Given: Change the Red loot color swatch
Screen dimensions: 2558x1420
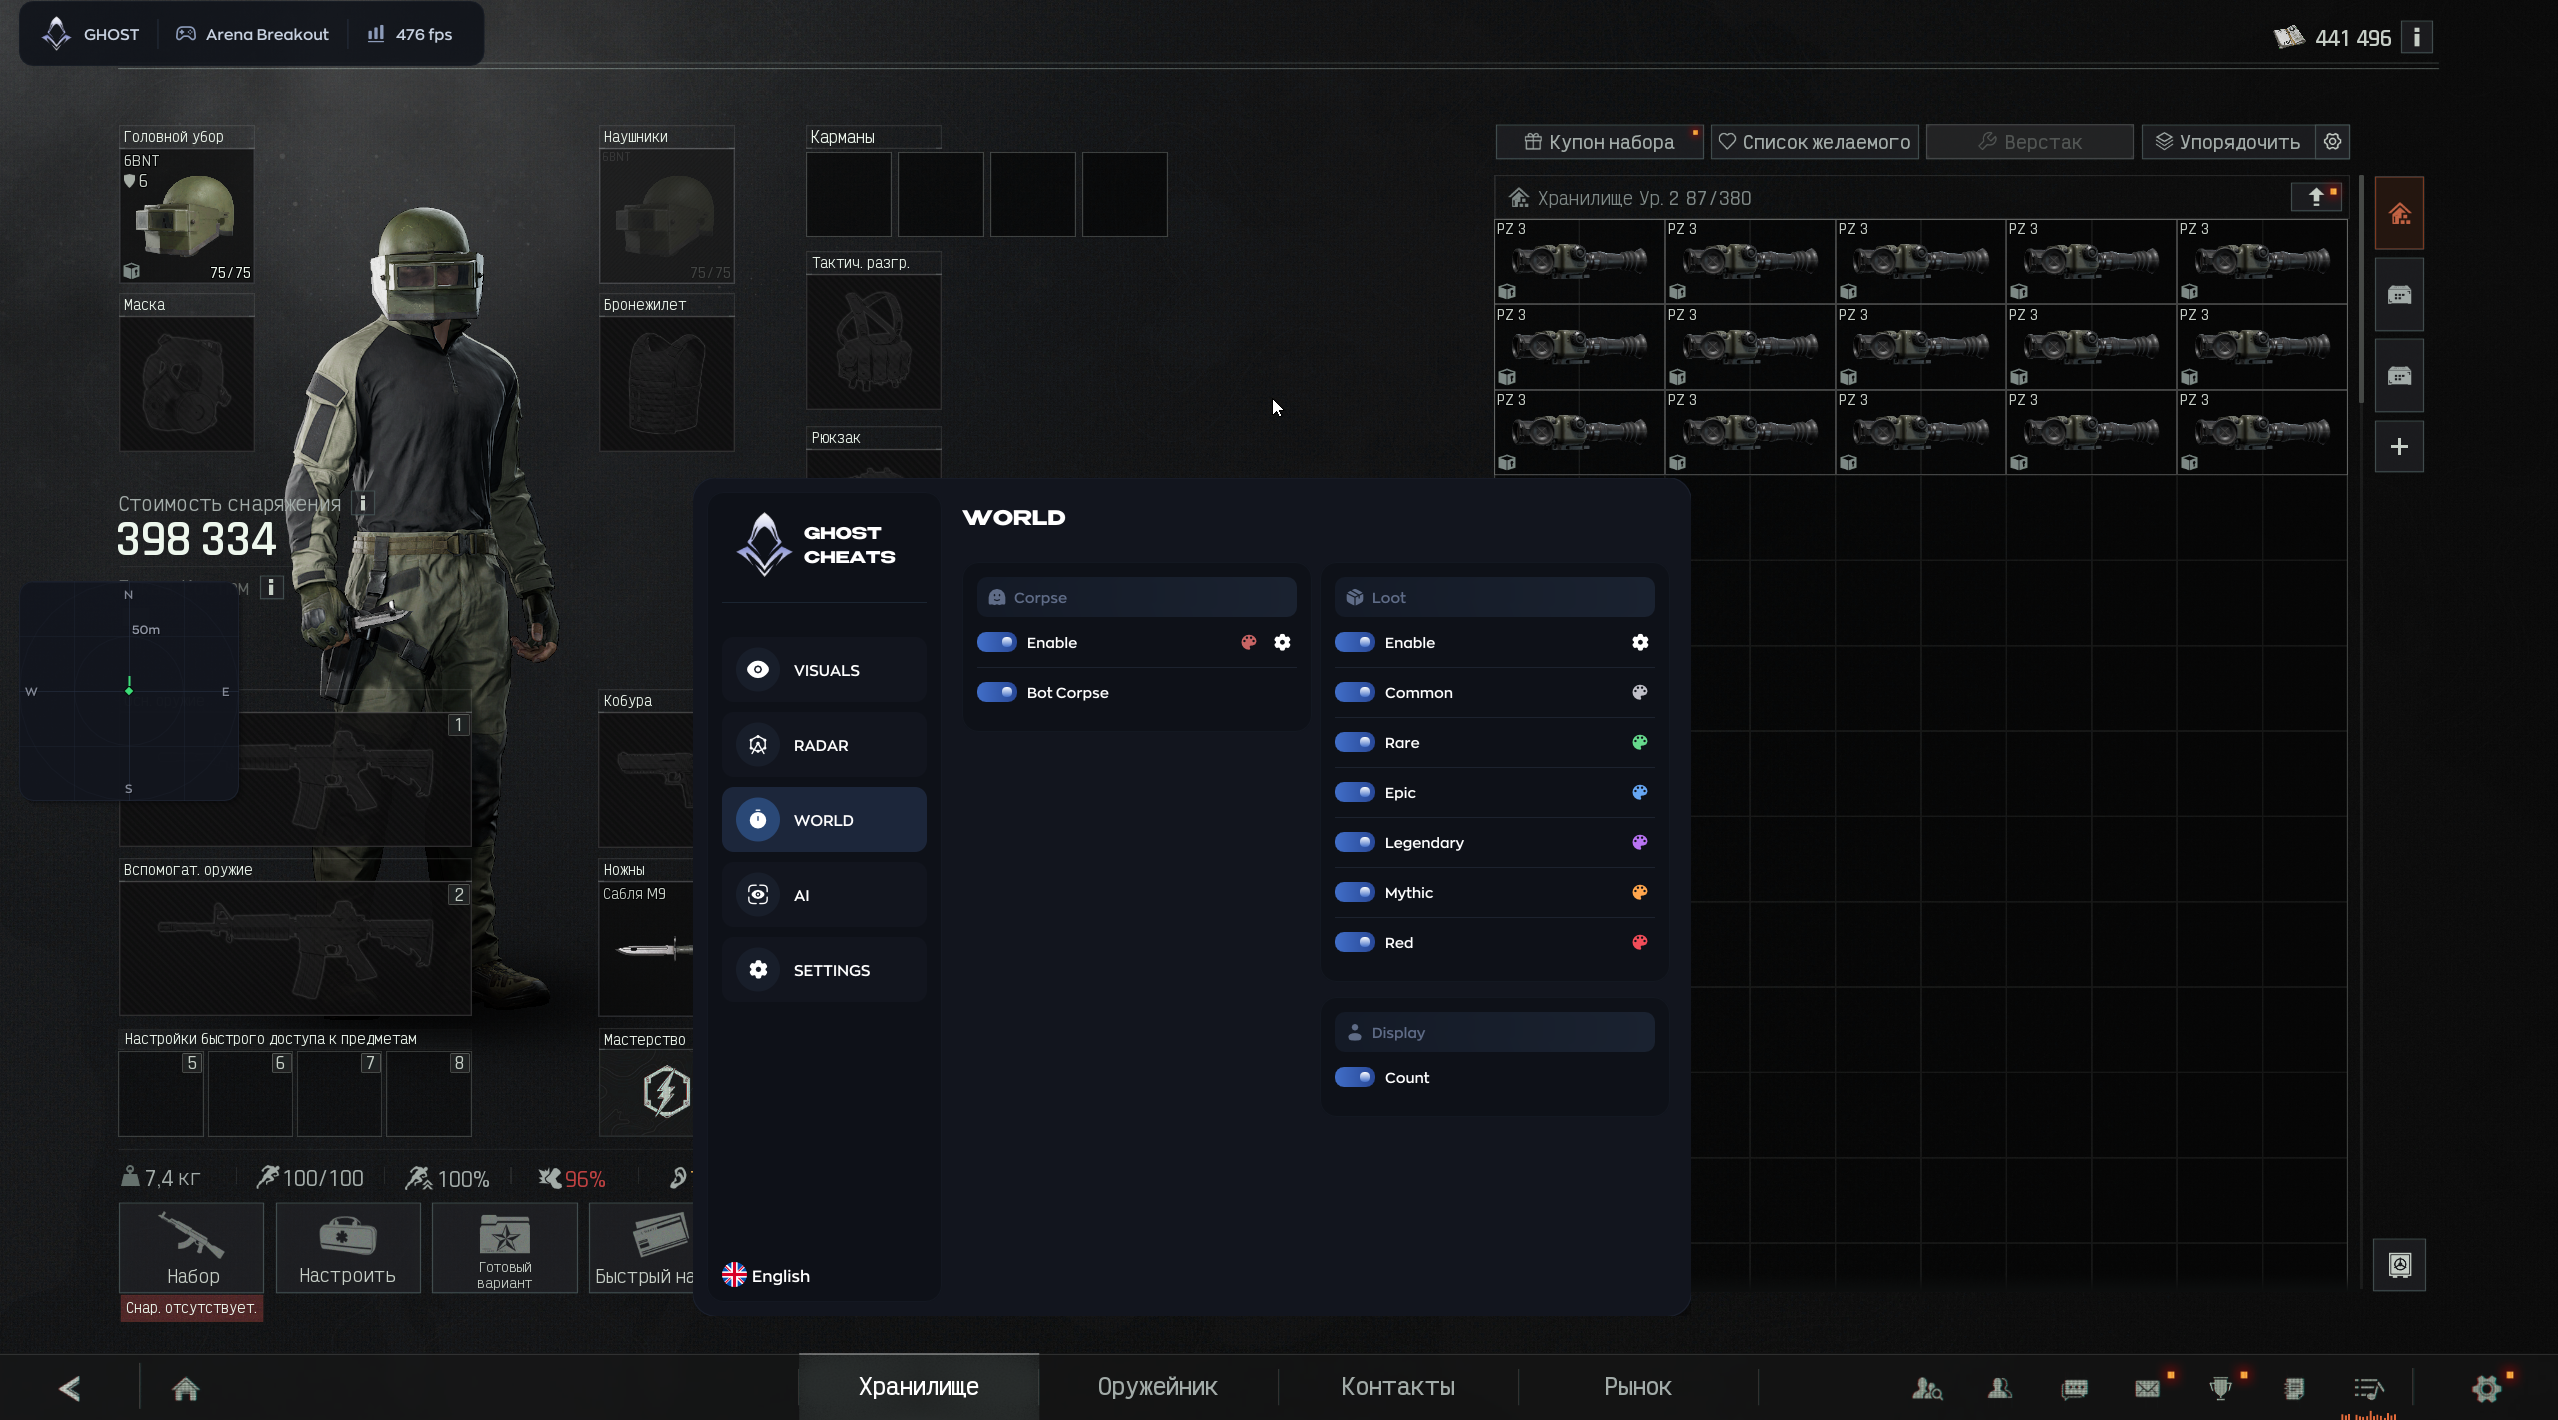Looking at the screenshot, I should pyautogui.click(x=1640, y=942).
